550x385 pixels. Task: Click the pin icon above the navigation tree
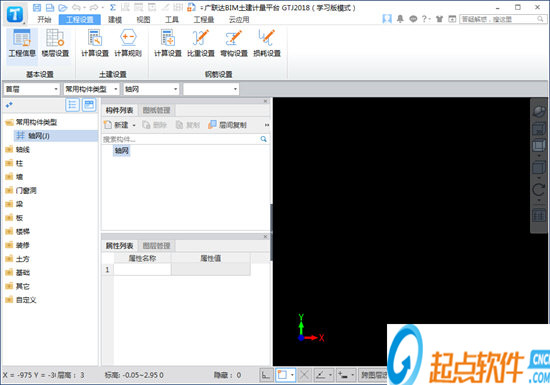9,104
